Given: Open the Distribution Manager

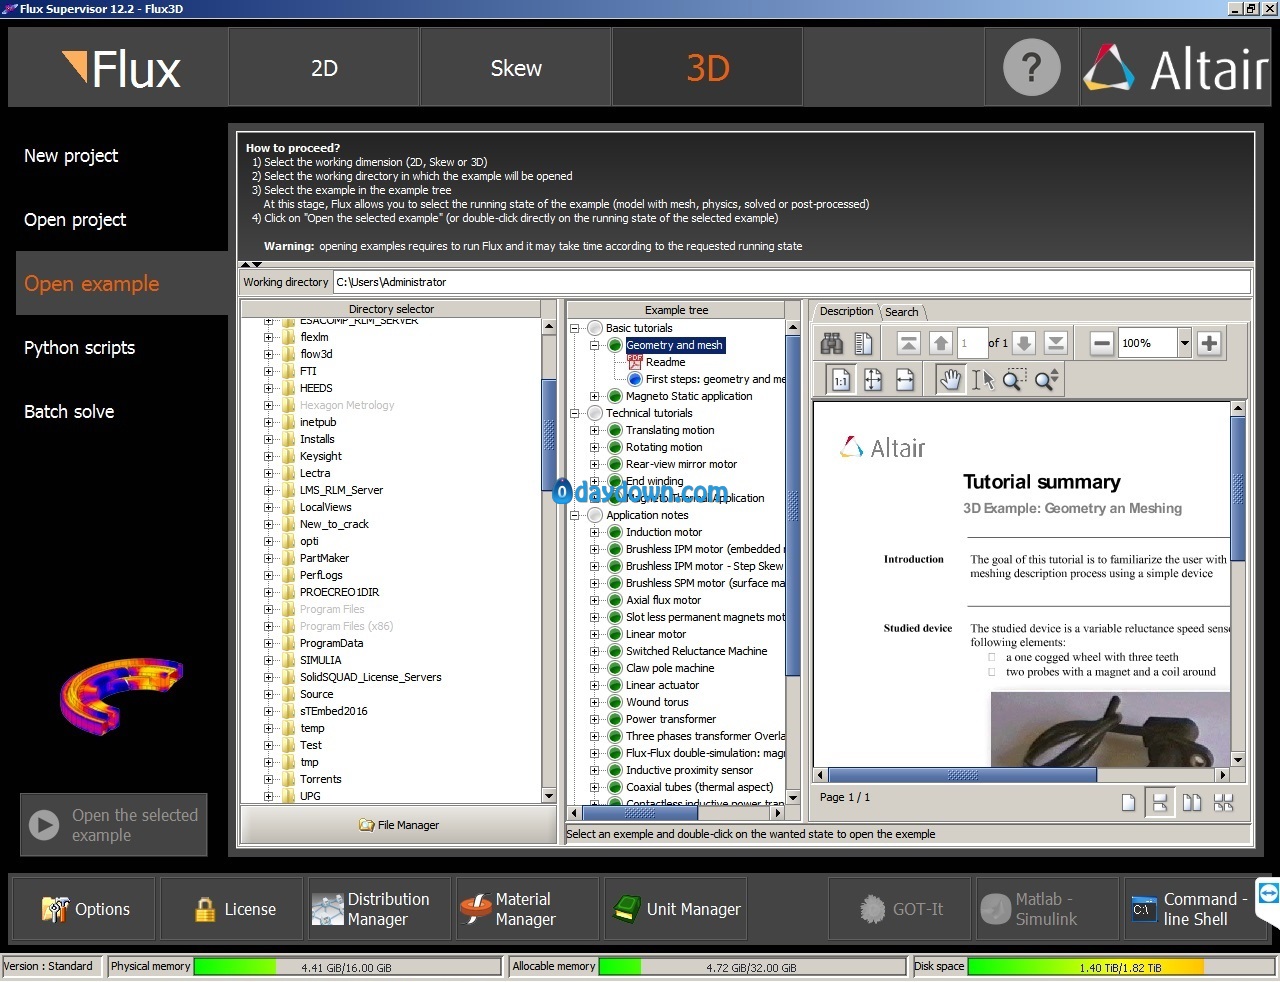Looking at the screenshot, I should click(x=379, y=909).
